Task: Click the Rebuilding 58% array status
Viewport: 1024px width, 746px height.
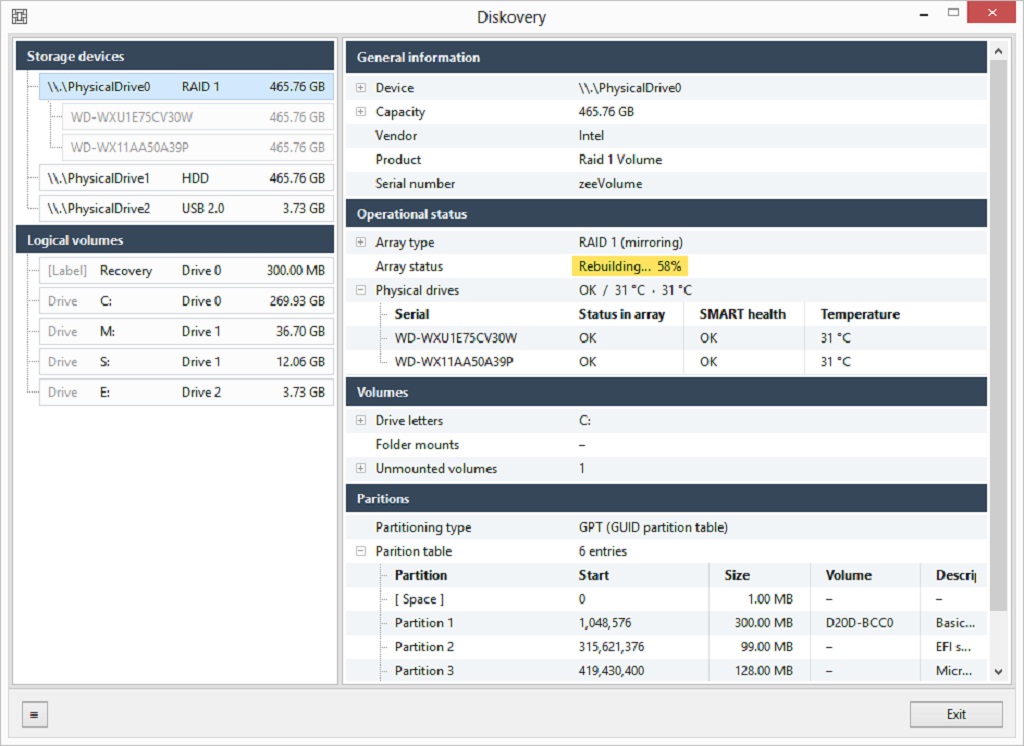Action: 630,267
